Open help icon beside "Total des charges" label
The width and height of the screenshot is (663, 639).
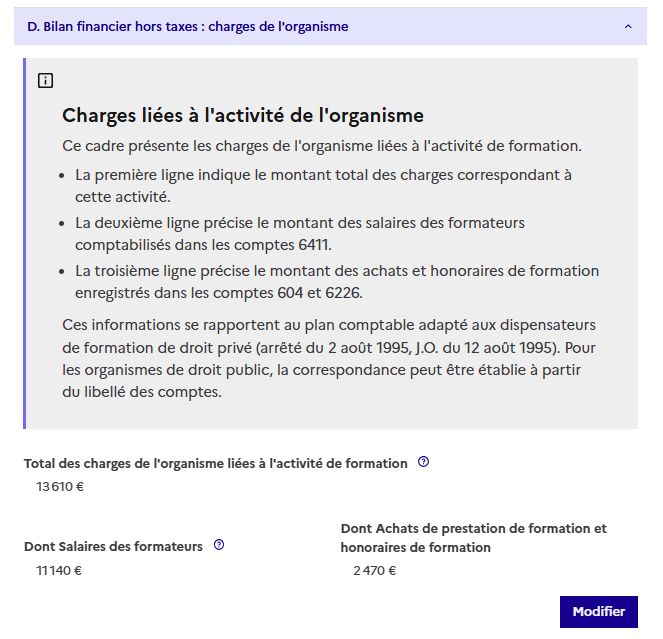click(423, 462)
